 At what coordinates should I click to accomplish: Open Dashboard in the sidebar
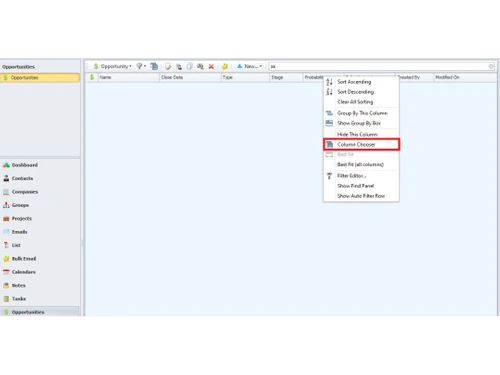[x=40, y=165]
